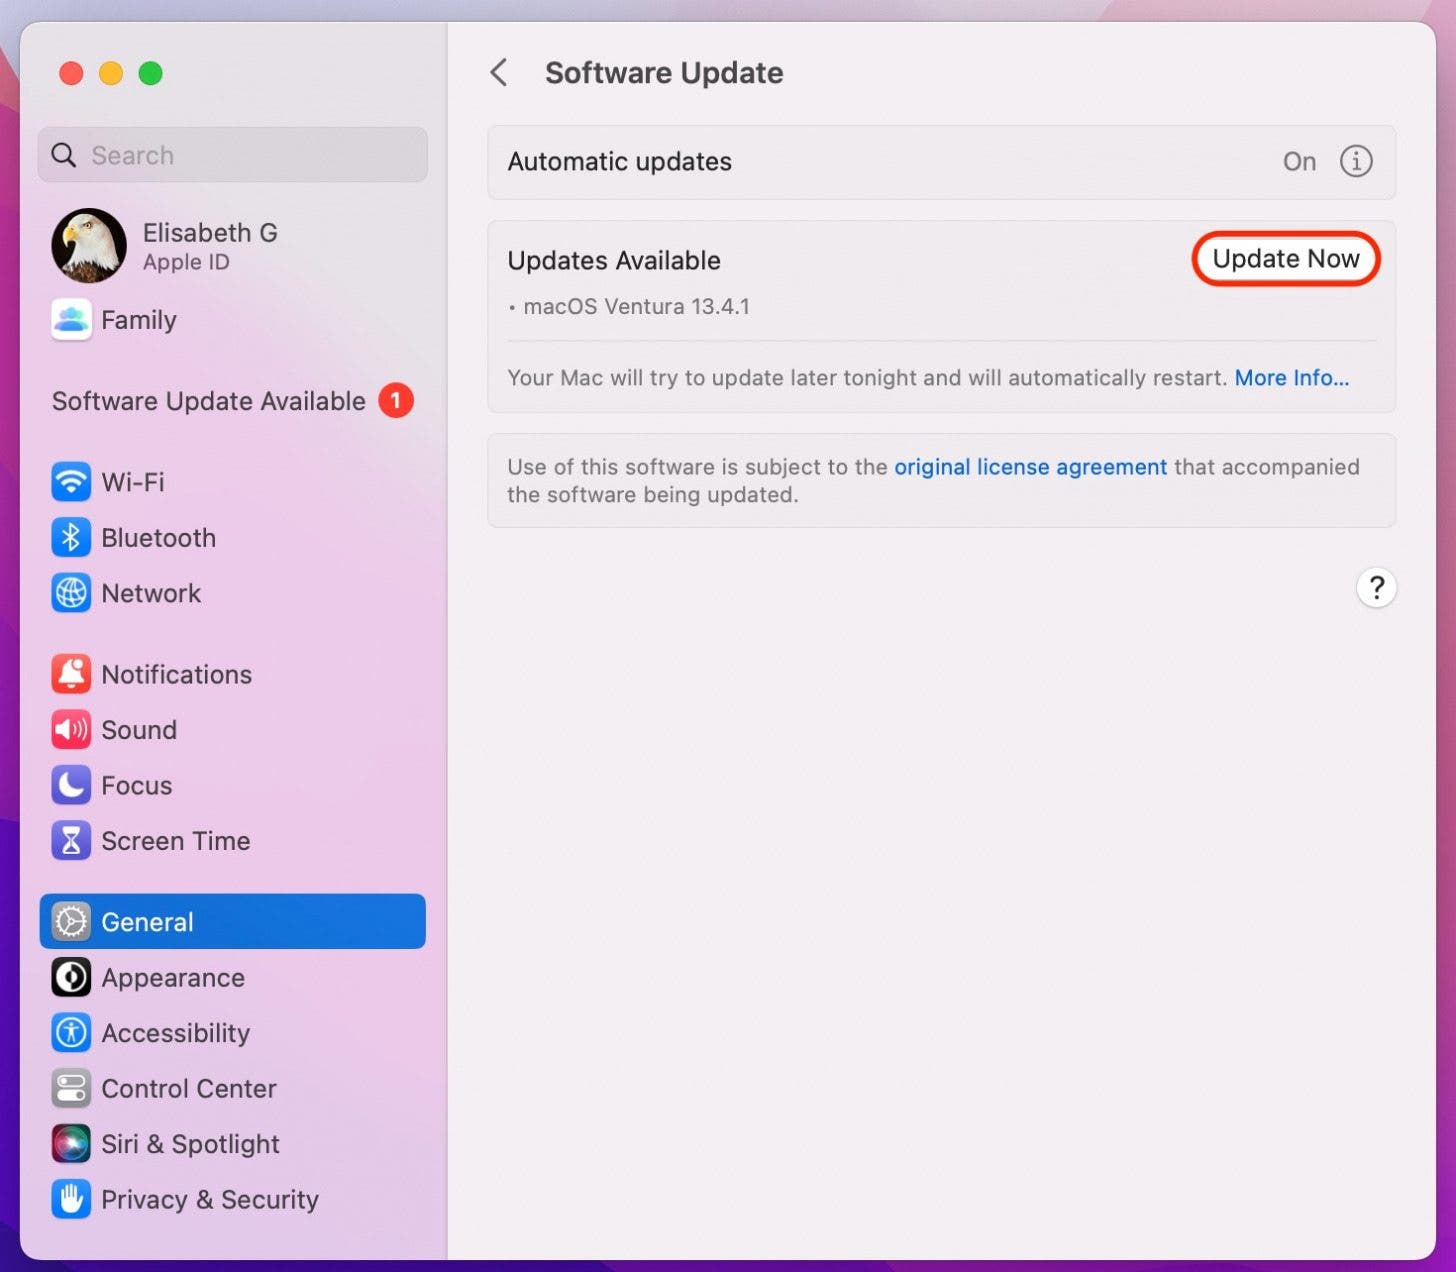
Task: Select the Siri & Spotlight icon
Action: tap(190, 1144)
